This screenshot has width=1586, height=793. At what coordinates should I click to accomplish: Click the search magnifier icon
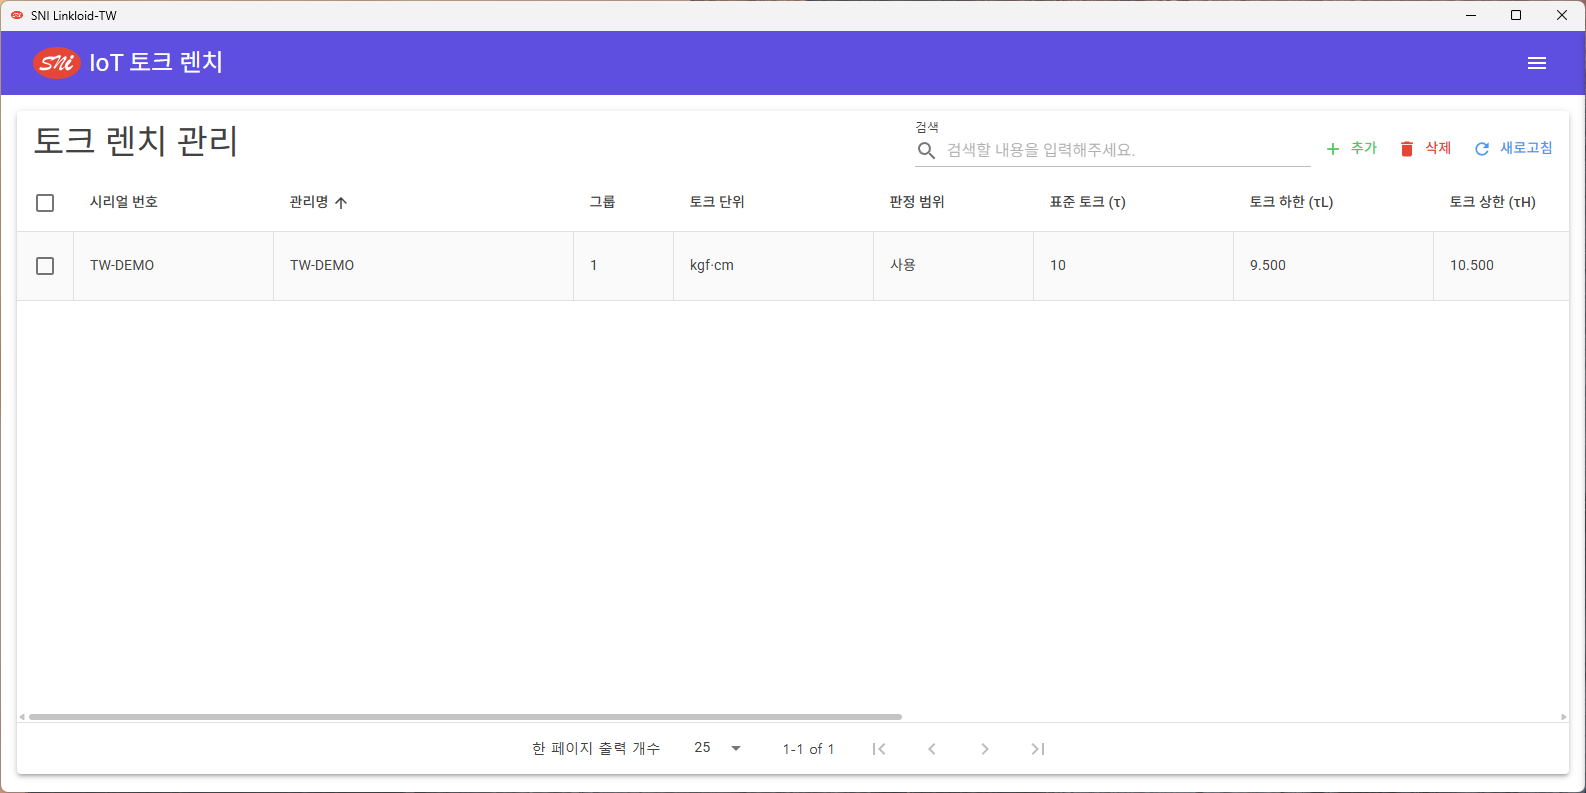click(927, 150)
